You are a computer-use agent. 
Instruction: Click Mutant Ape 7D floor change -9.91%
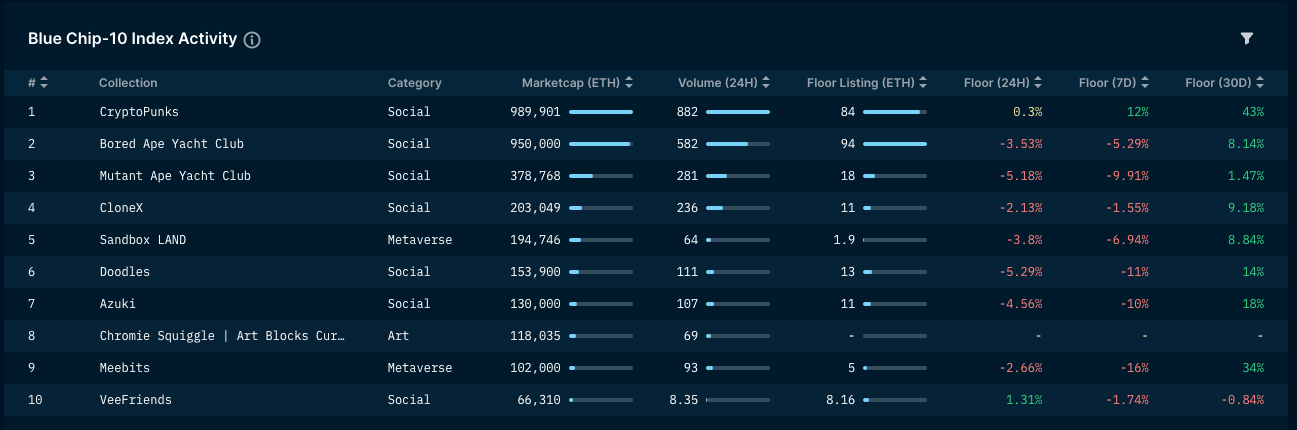[1130, 176]
